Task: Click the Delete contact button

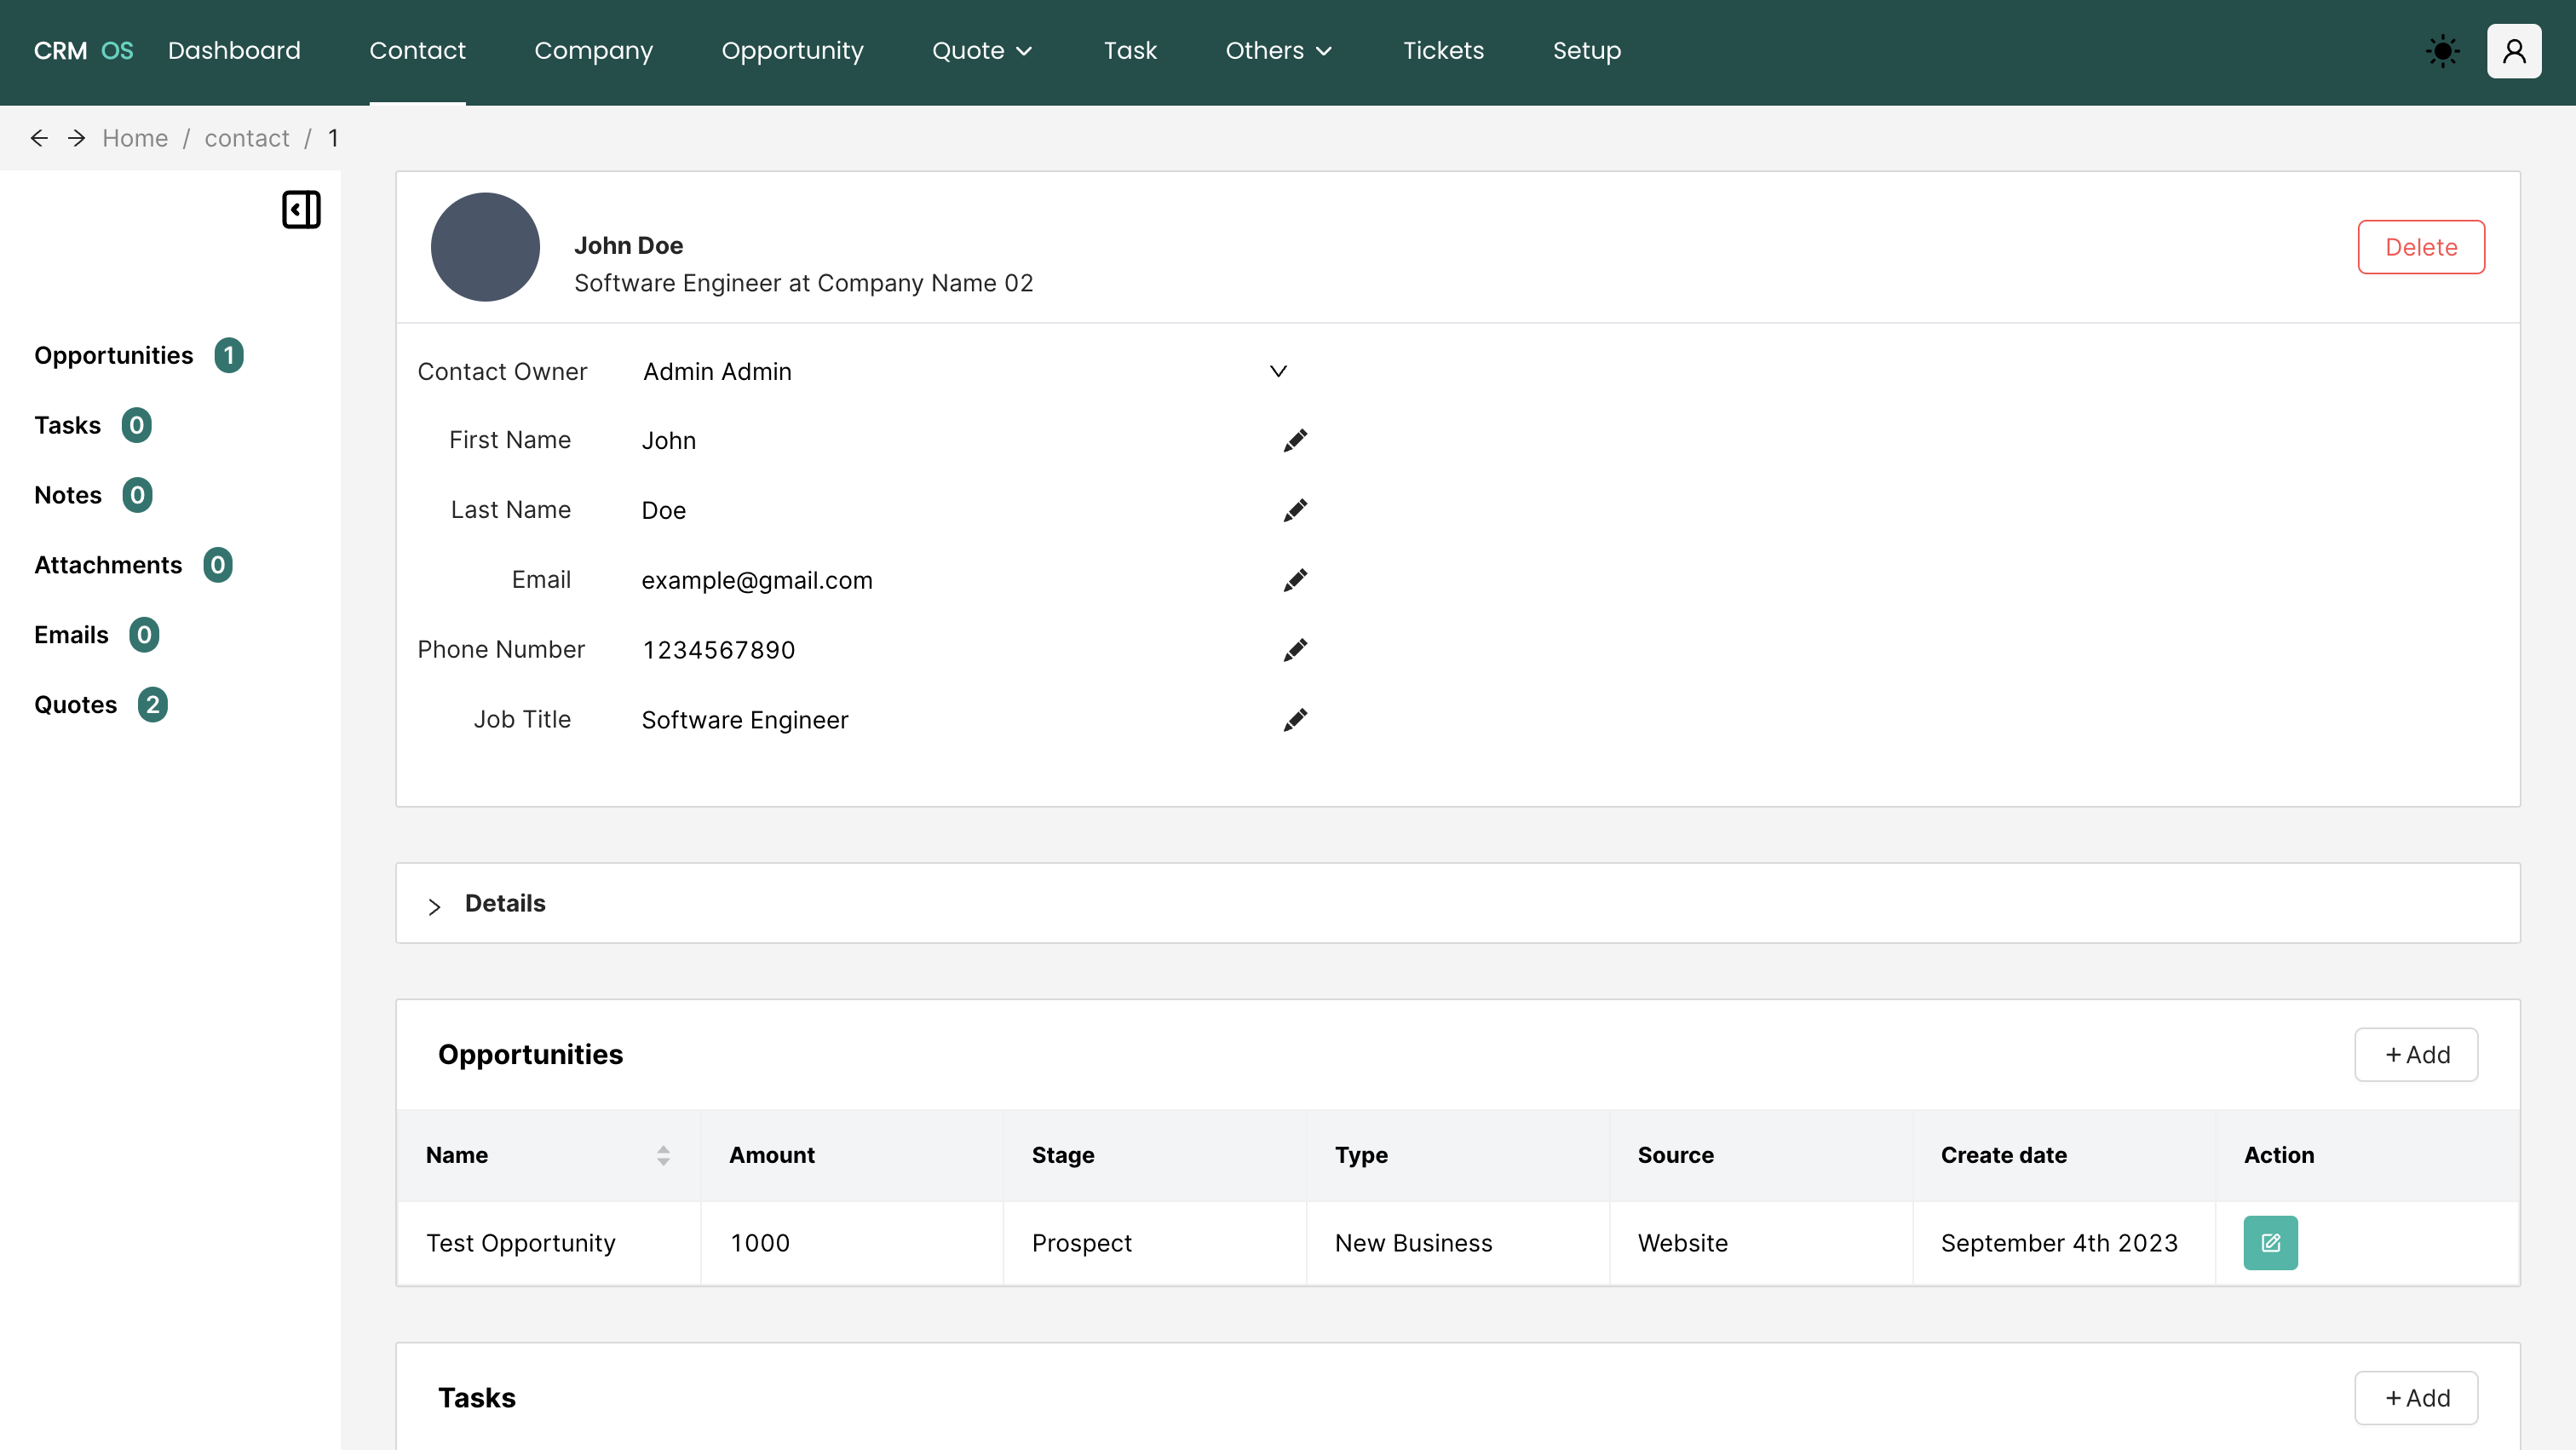Action: click(x=2420, y=247)
